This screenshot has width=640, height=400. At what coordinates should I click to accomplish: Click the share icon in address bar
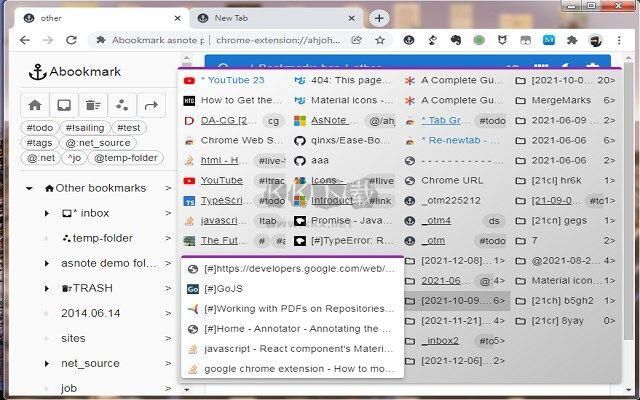point(356,40)
